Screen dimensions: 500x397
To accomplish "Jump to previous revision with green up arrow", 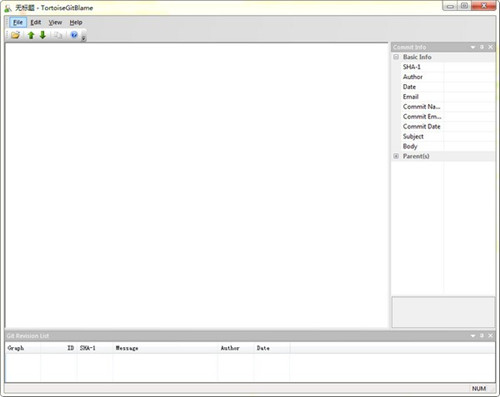I will (31, 35).
